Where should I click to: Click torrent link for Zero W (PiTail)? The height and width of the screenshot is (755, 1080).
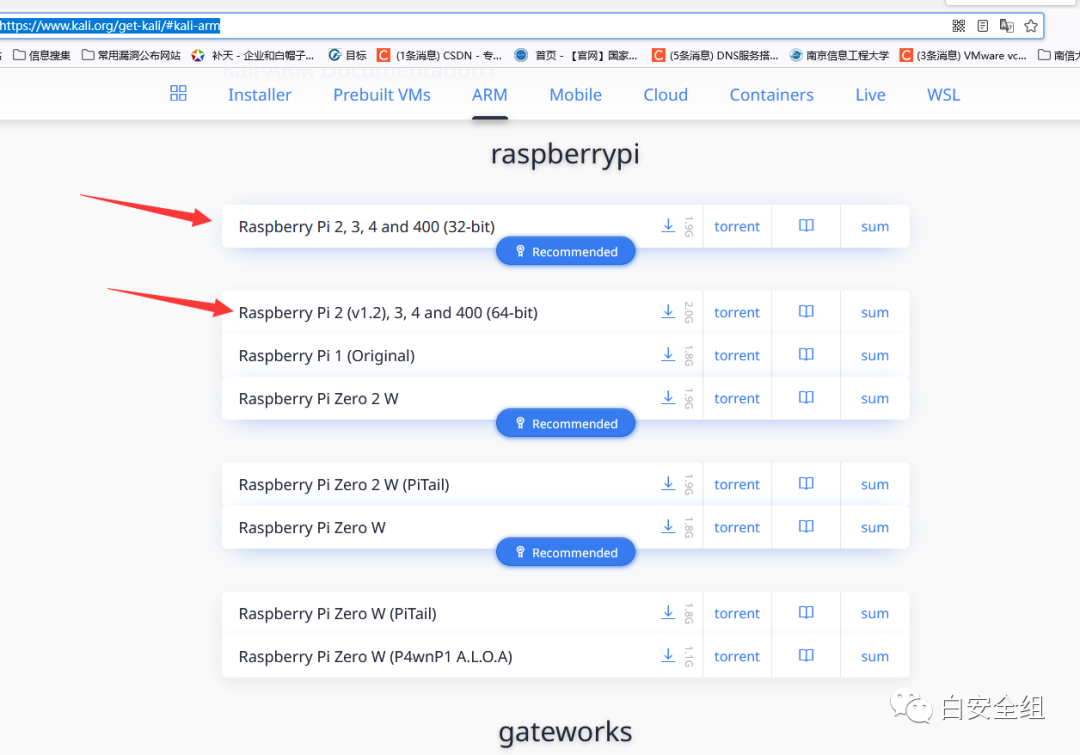(x=736, y=614)
